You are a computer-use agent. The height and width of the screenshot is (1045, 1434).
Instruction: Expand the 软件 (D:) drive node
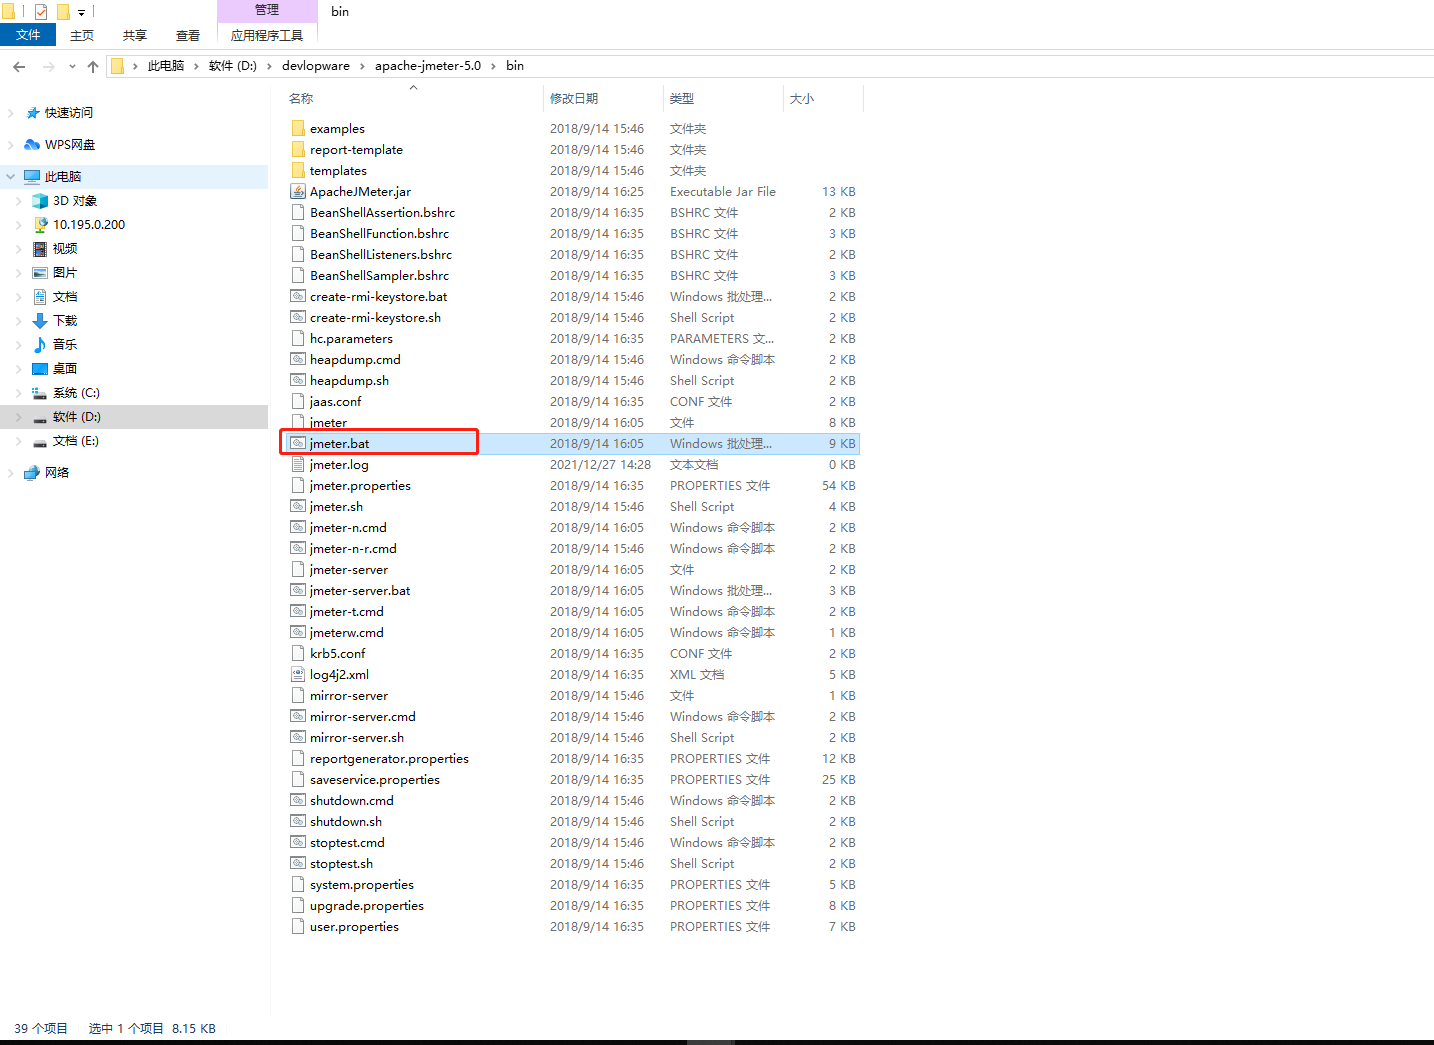[19, 417]
